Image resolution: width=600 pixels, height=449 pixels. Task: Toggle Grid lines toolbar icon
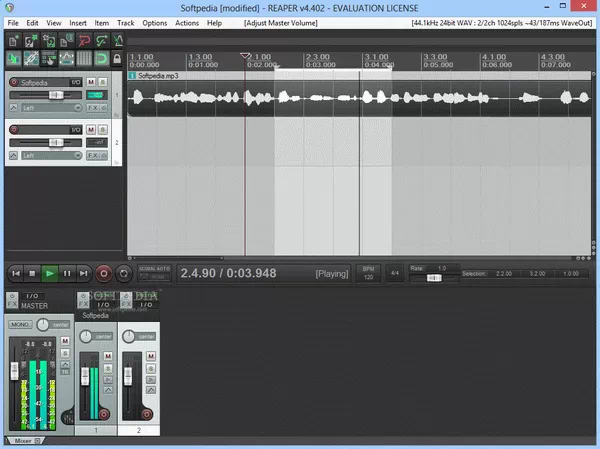point(84,59)
